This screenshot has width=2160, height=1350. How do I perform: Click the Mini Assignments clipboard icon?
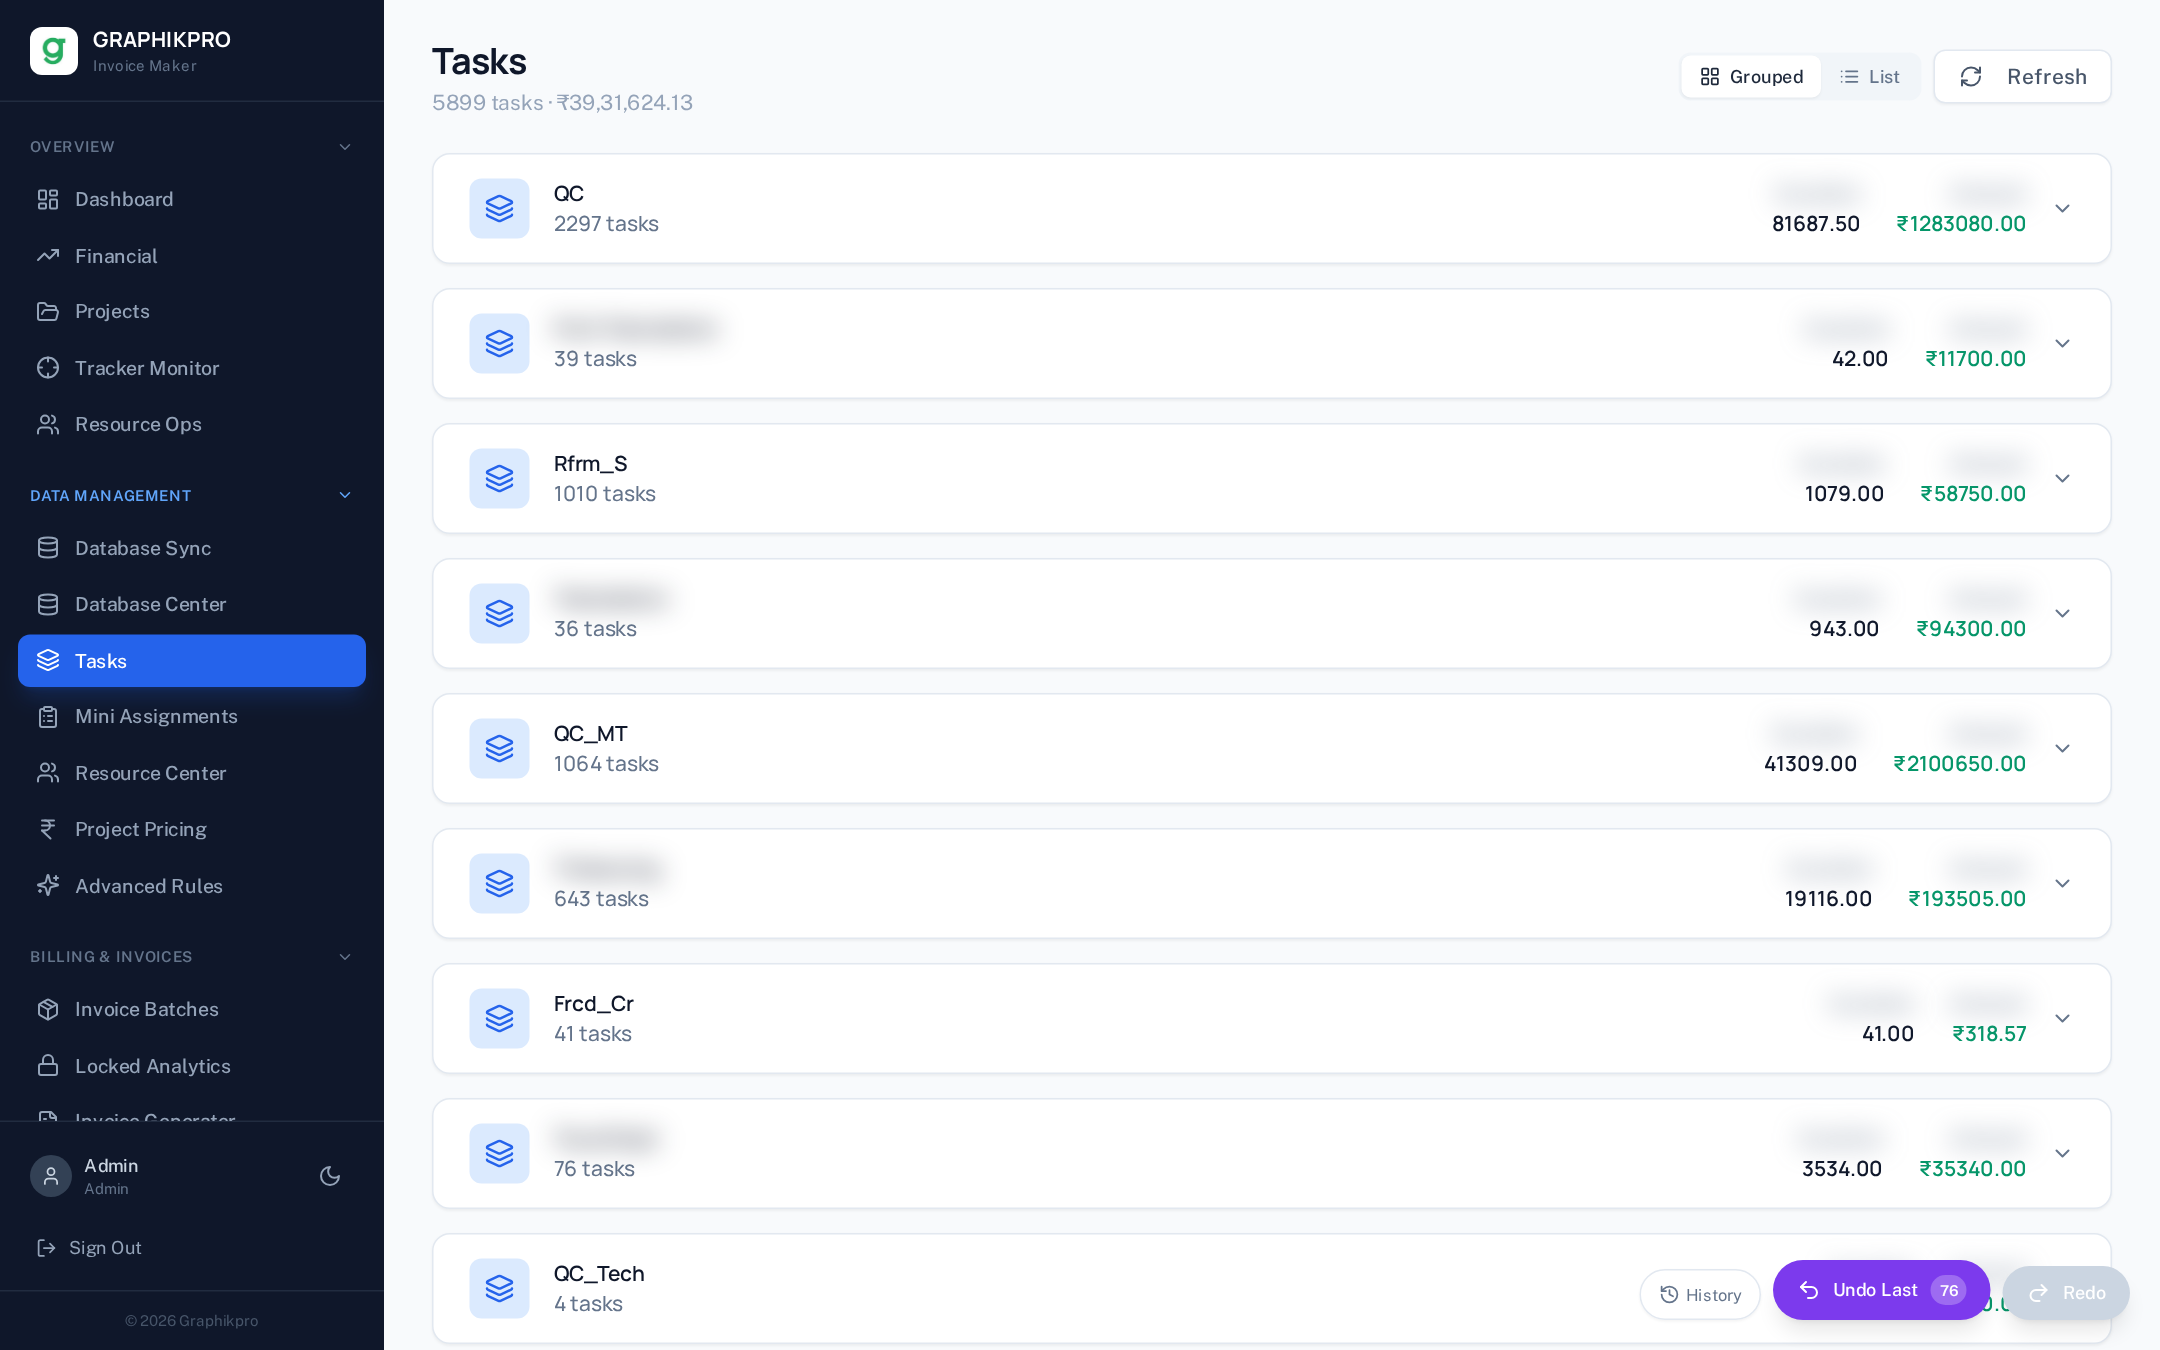(x=48, y=717)
